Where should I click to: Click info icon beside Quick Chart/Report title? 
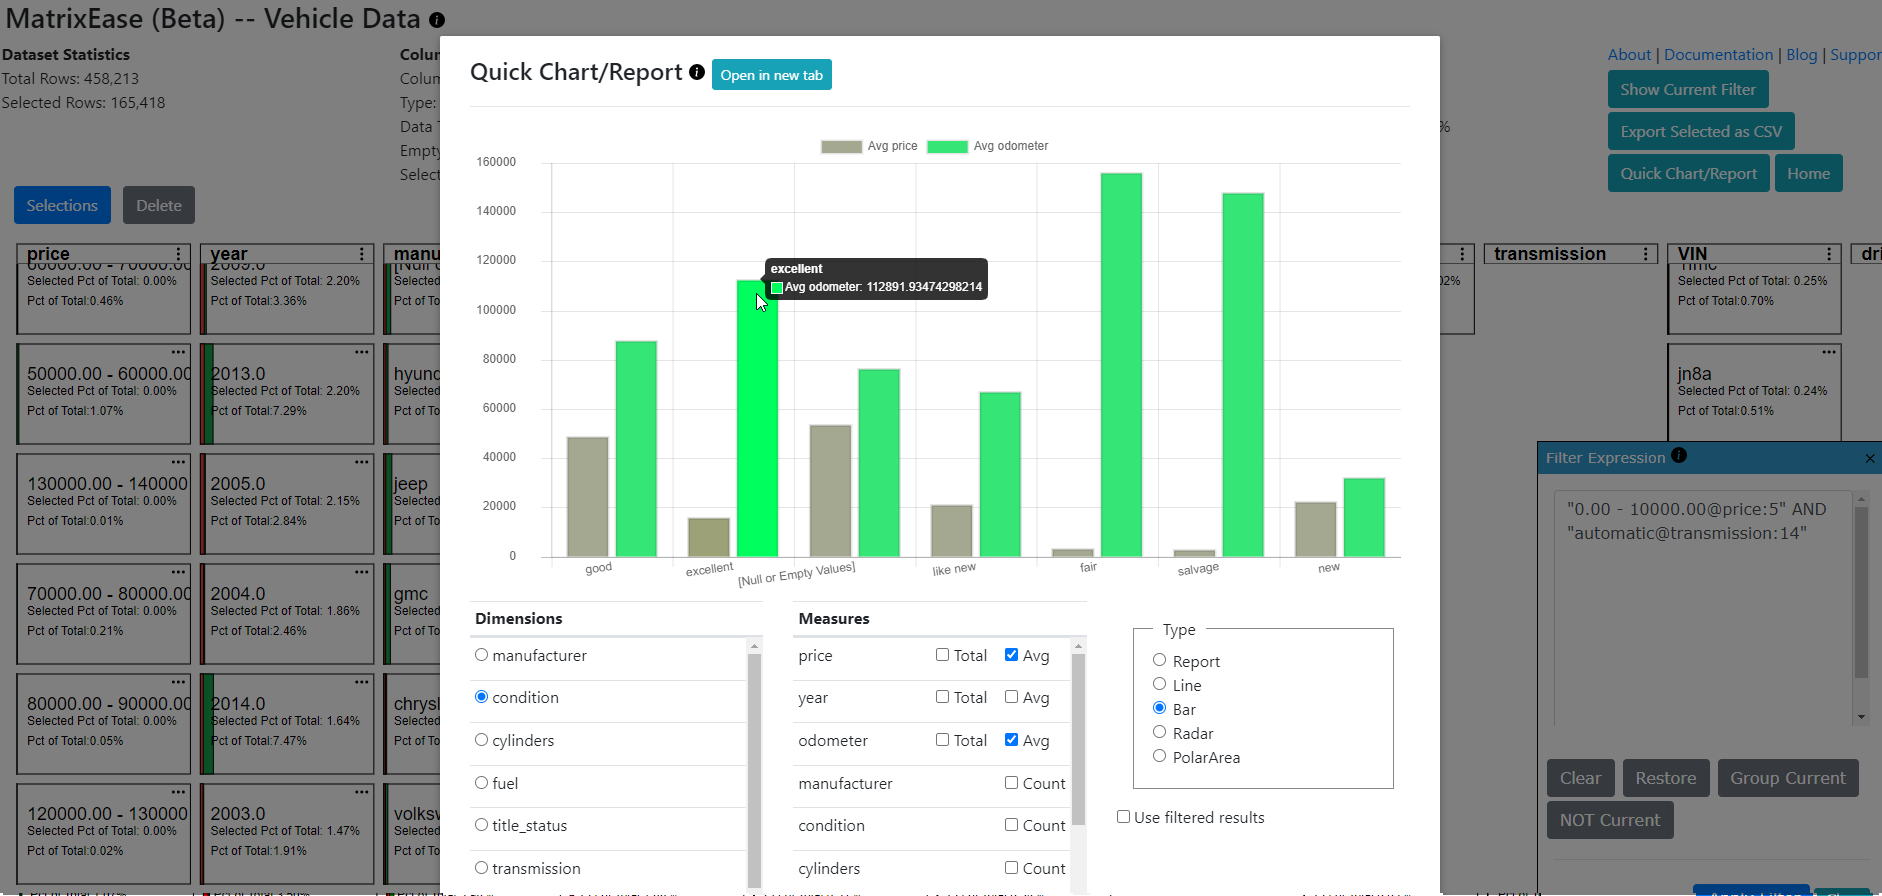697,72
